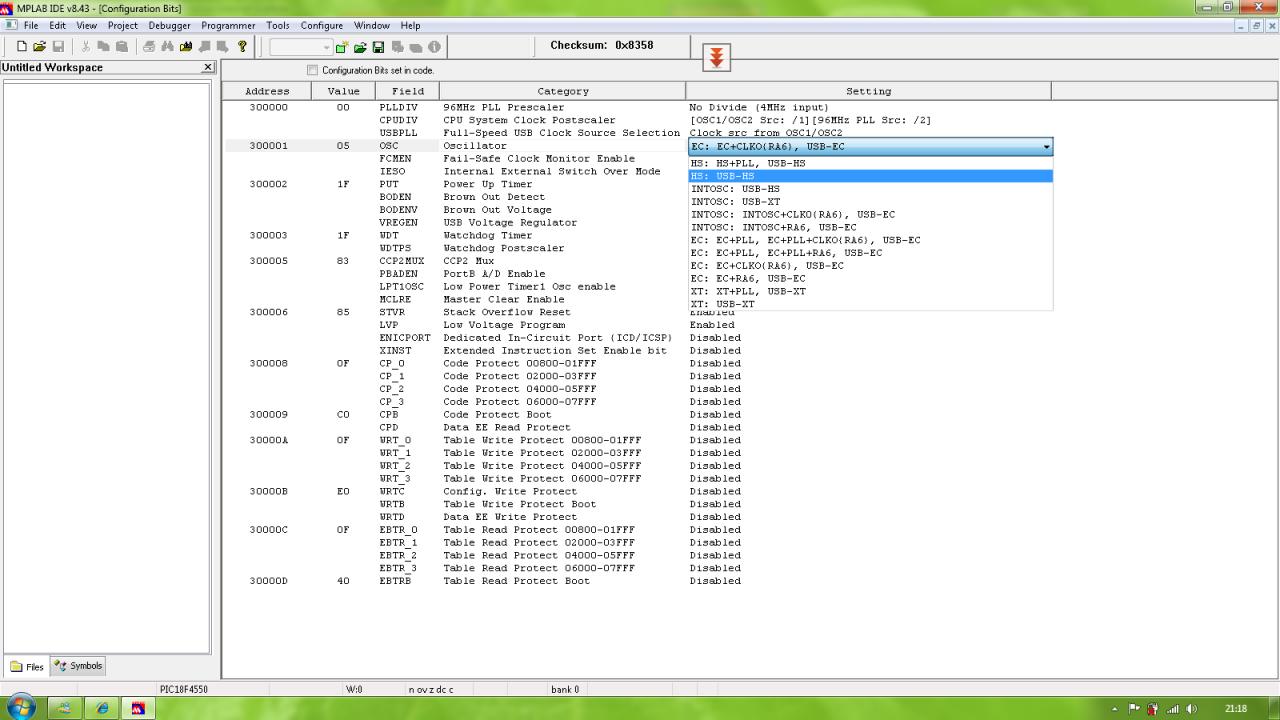Open the File menu
1280x720 pixels.
31,25
